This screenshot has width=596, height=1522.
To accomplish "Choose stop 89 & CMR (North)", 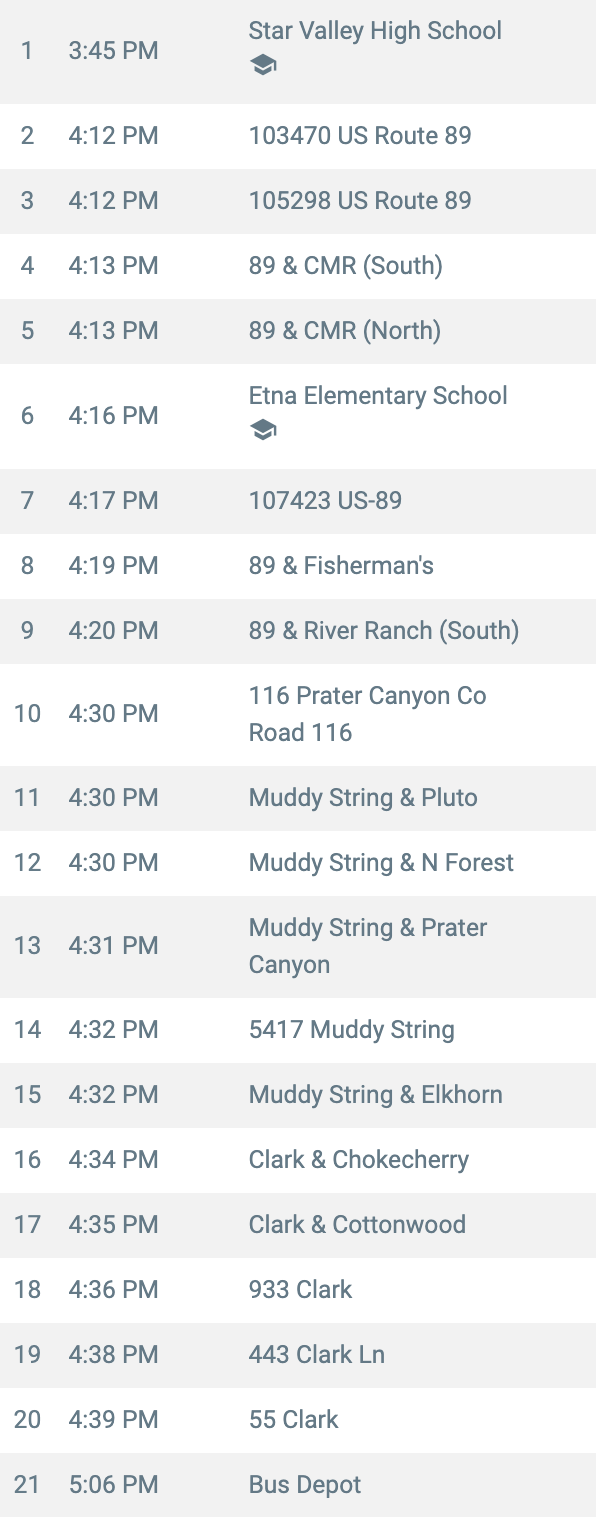I will (298, 330).
